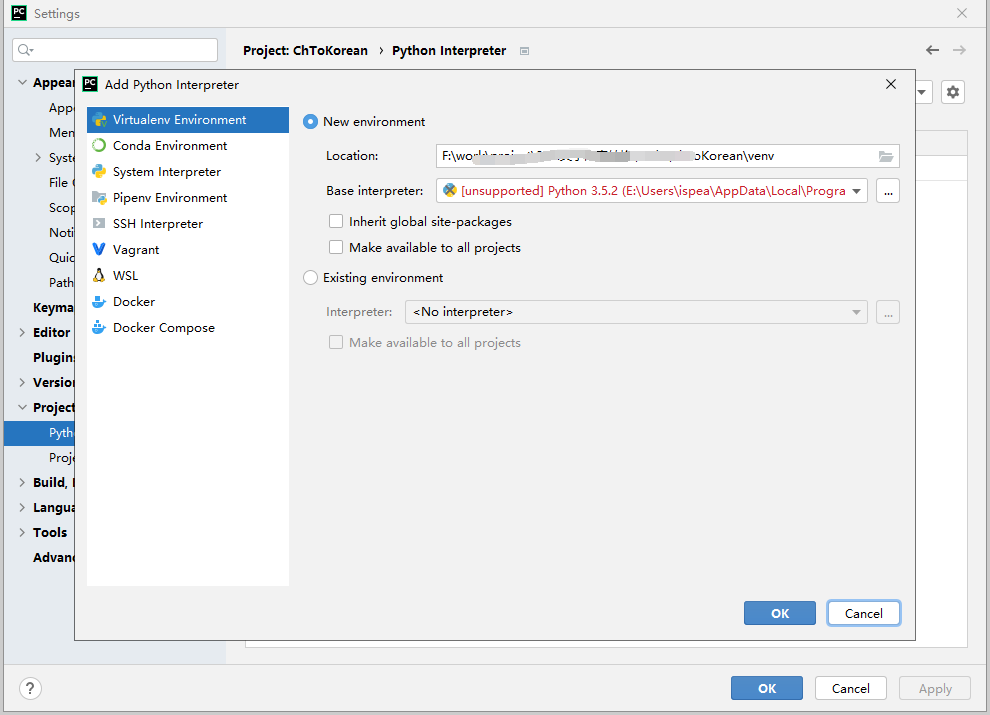990x715 pixels.
Task: Click Project: ChToKorean breadcrumb
Action: [306, 51]
